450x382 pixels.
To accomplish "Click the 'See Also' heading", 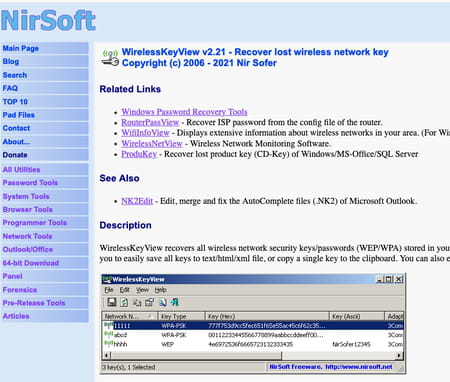I will click(x=119, y=178).
